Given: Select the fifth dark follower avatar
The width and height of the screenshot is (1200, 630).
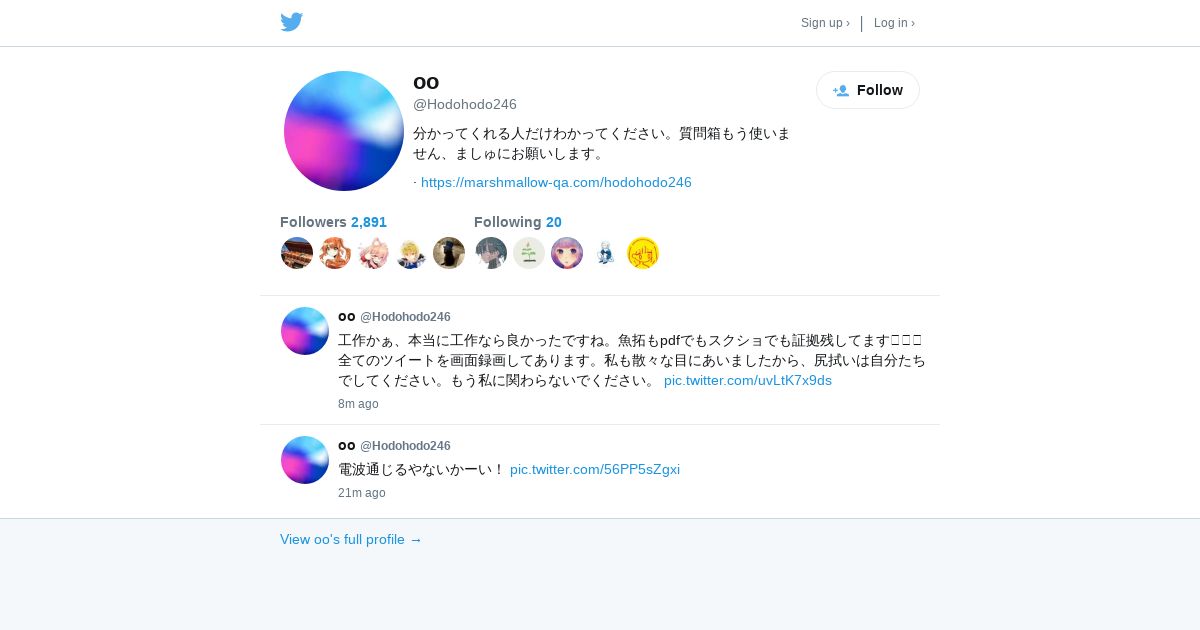Looking at the screenshot, I should point(449,253).
